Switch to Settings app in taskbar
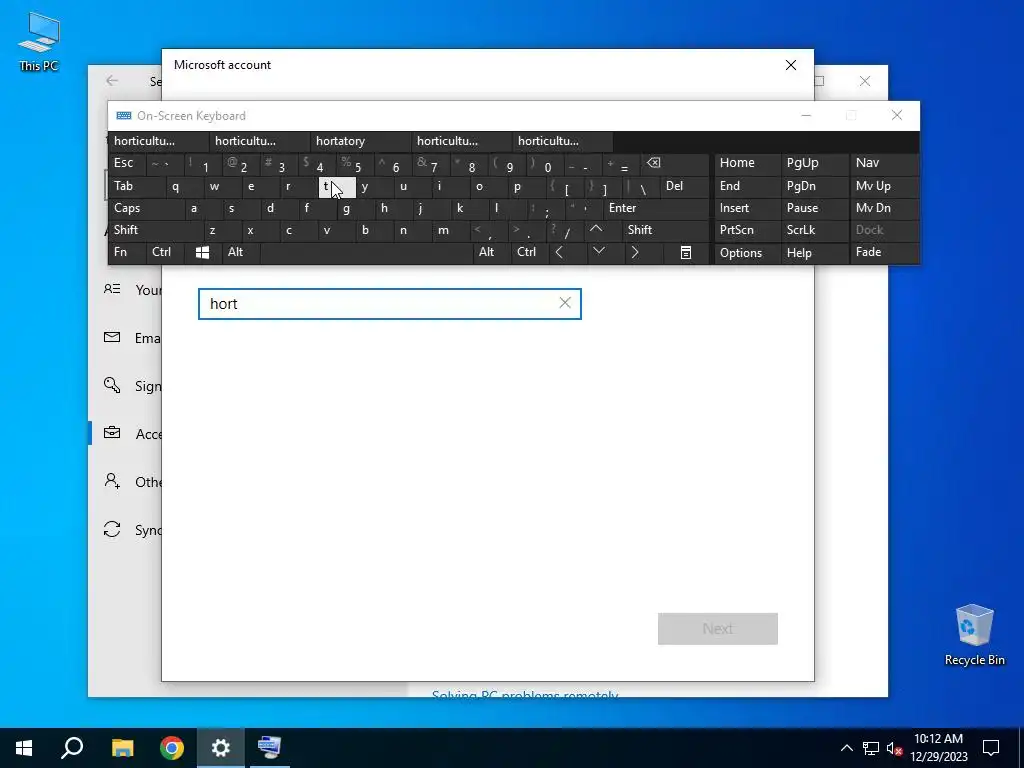The image size is (1024, 768). click(221, 748)
